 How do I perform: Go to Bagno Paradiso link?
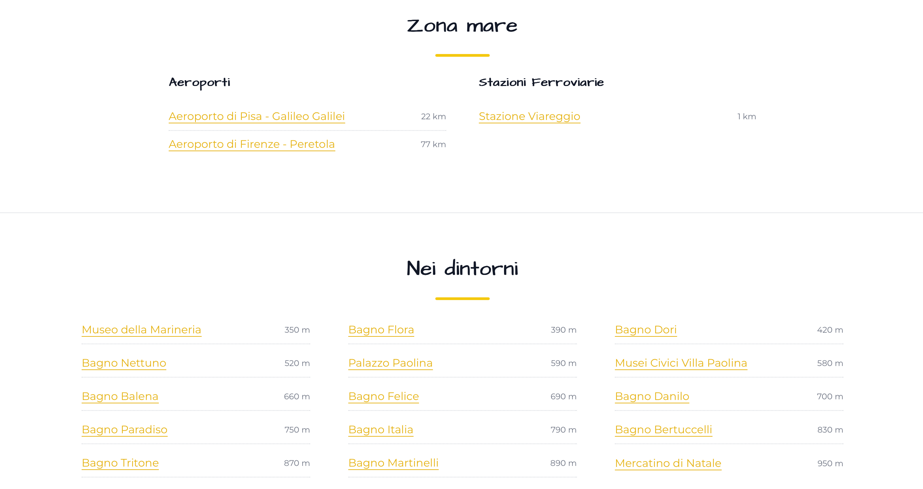124,430
